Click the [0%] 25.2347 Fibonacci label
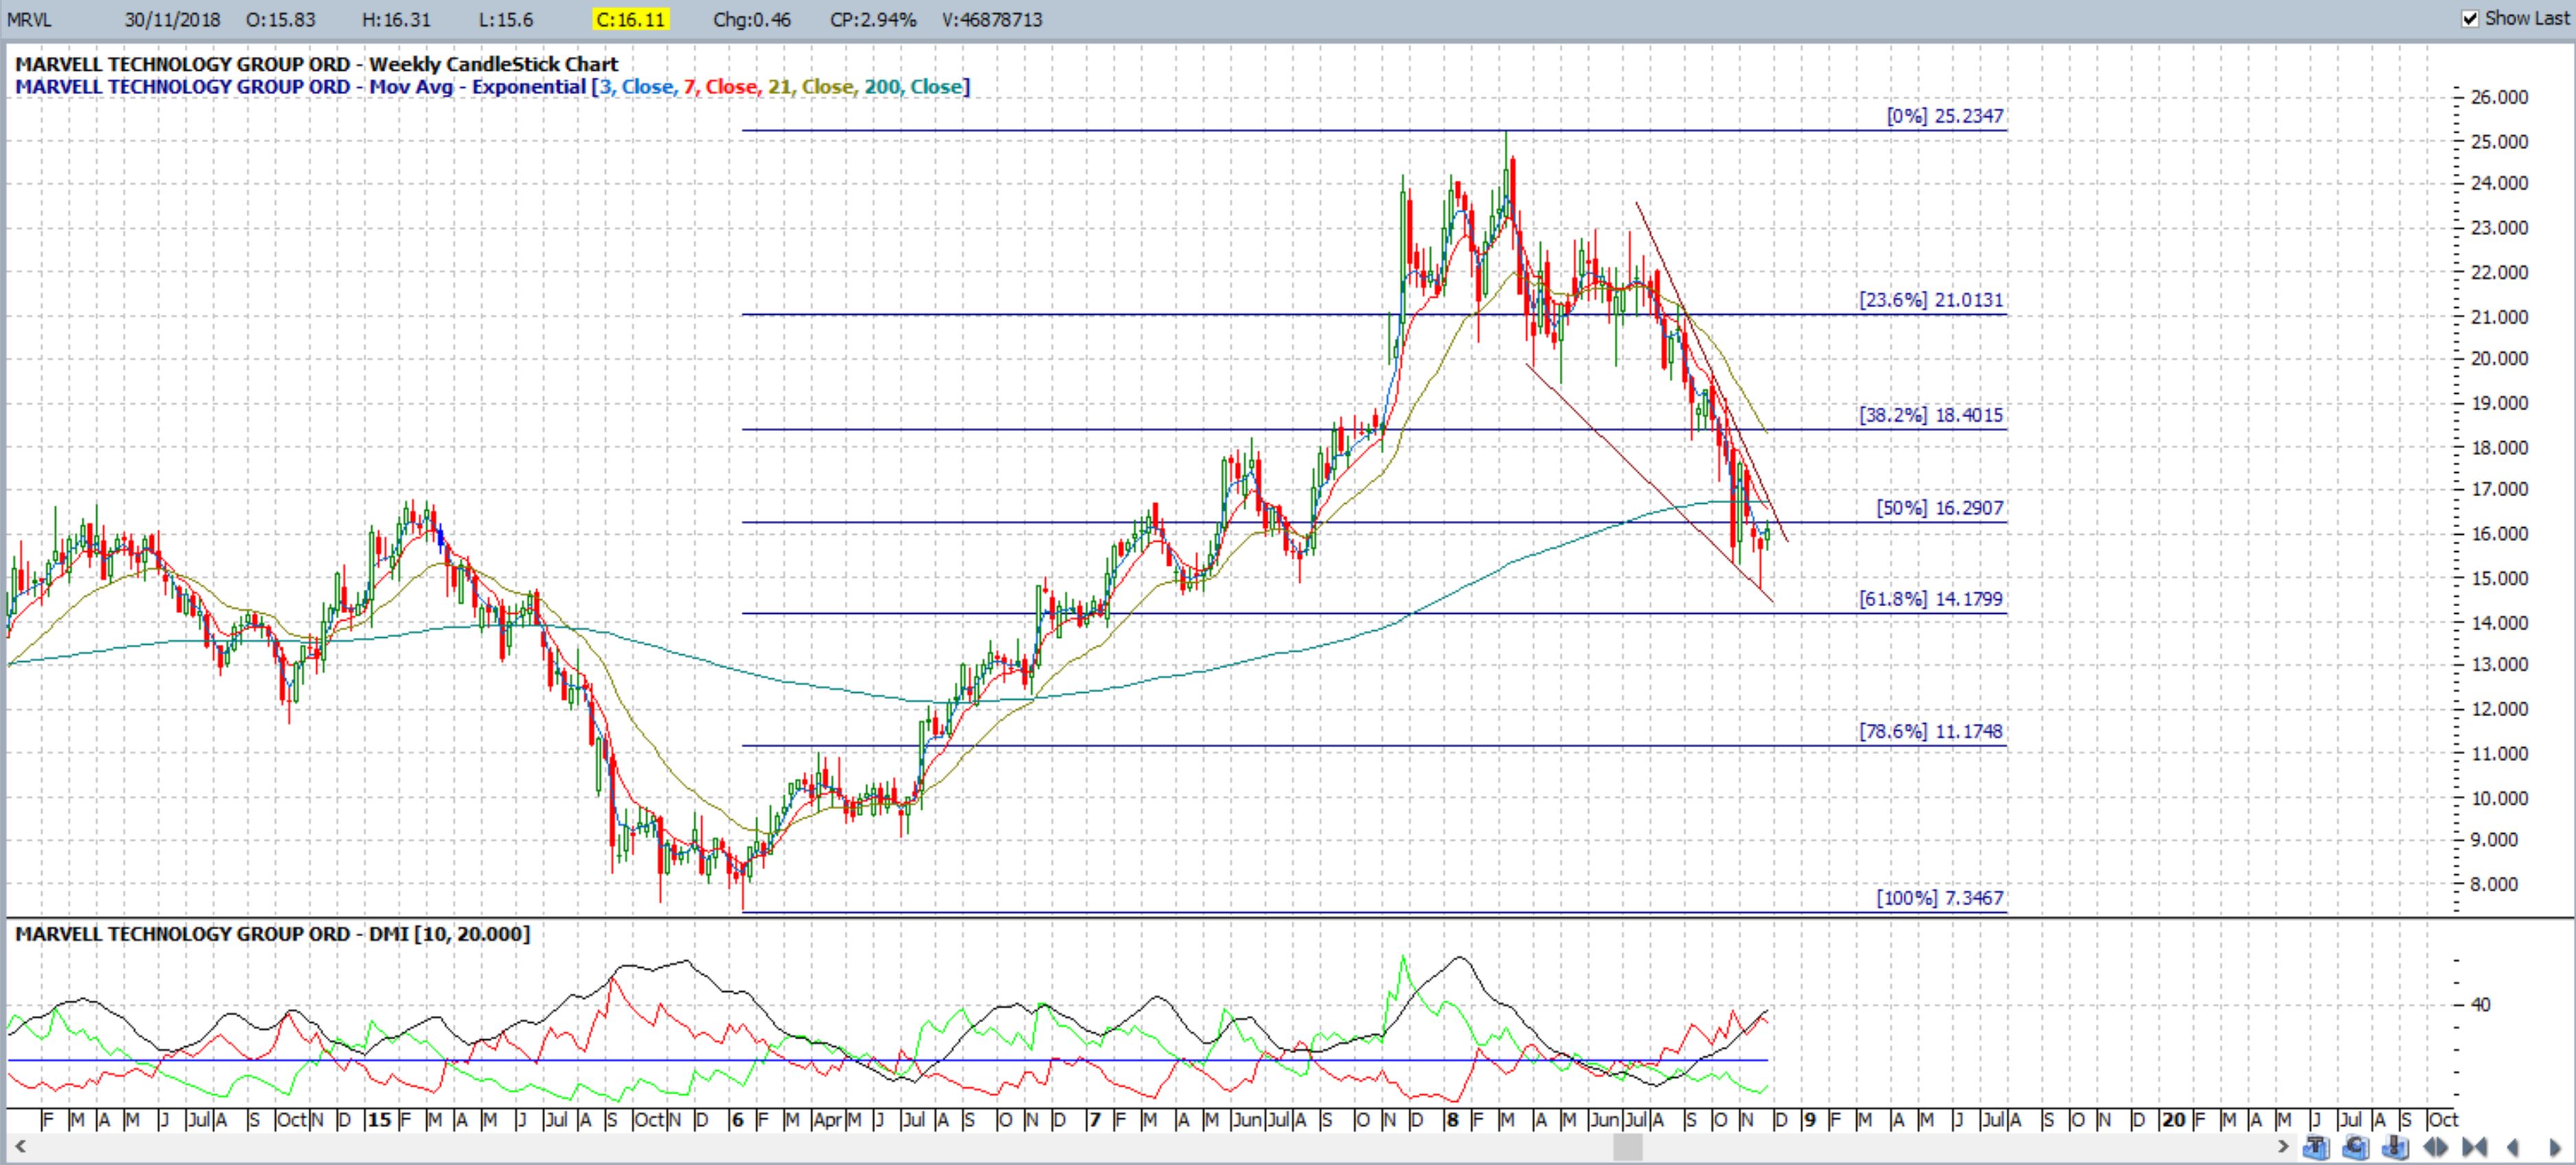This screenshot has height=1165, width=2576. [x=1945, y=116]
